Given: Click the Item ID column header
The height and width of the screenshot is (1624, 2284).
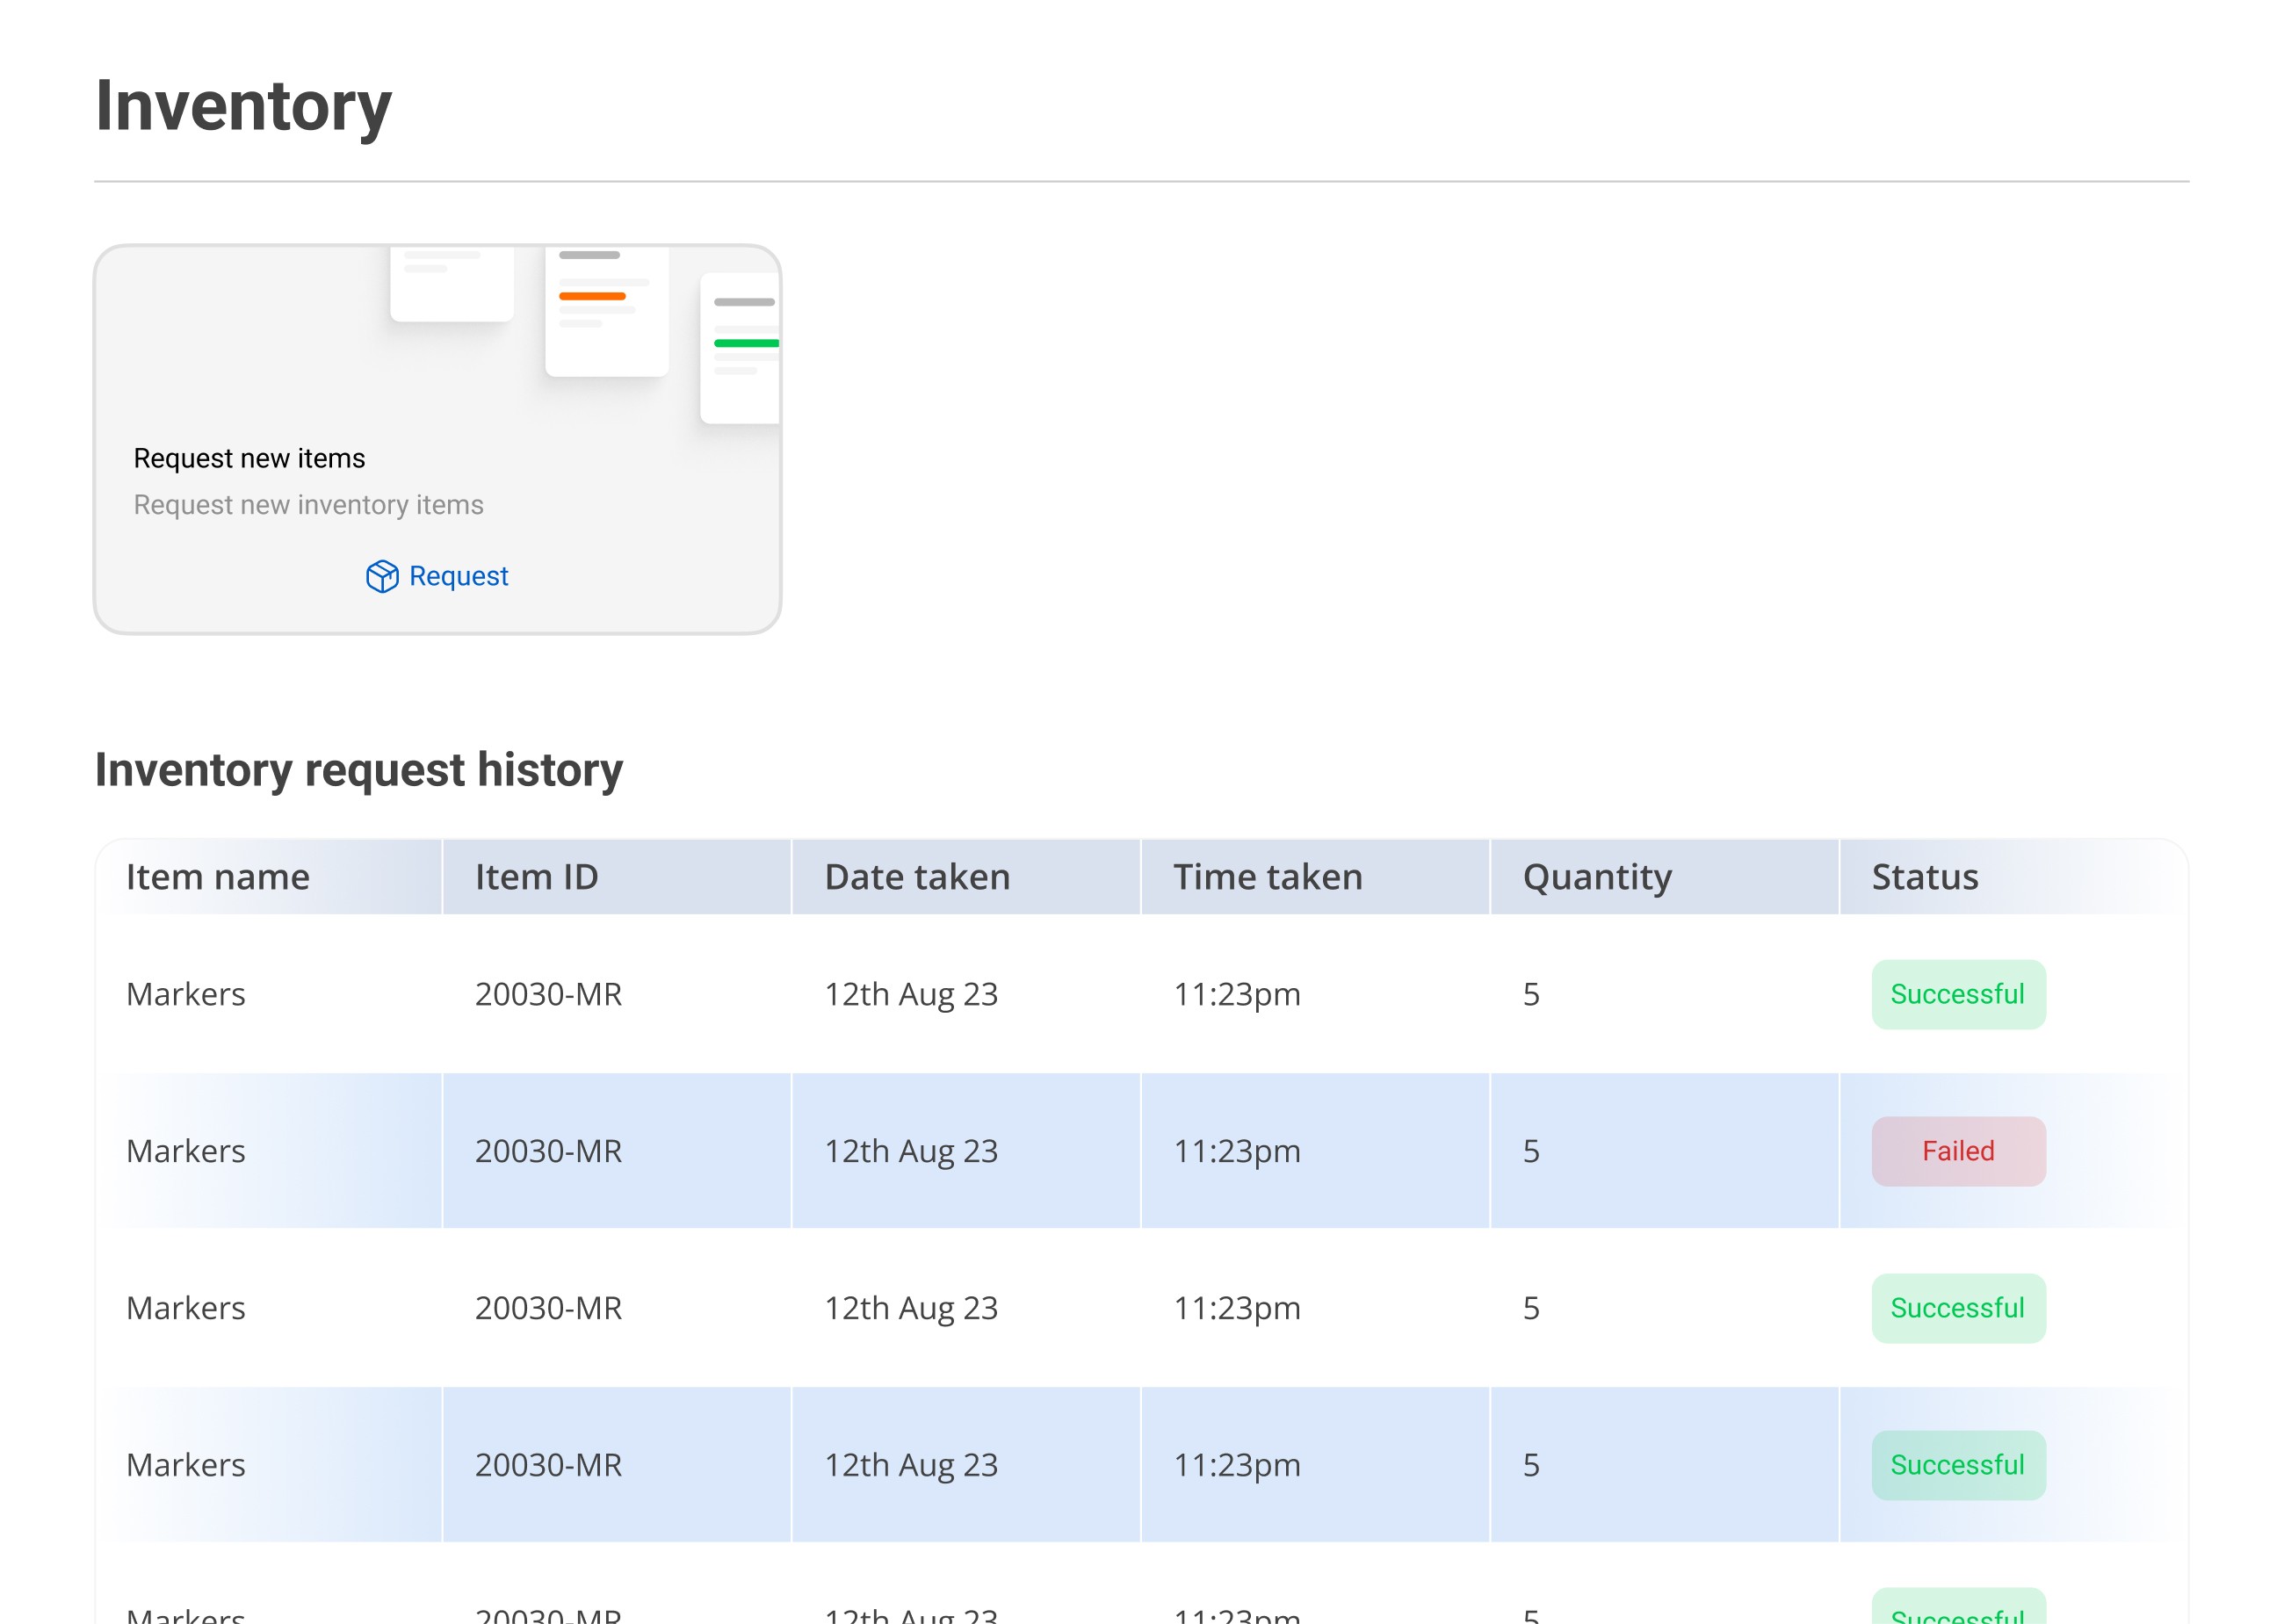Looking at the screenshot, I should (536, 877).
